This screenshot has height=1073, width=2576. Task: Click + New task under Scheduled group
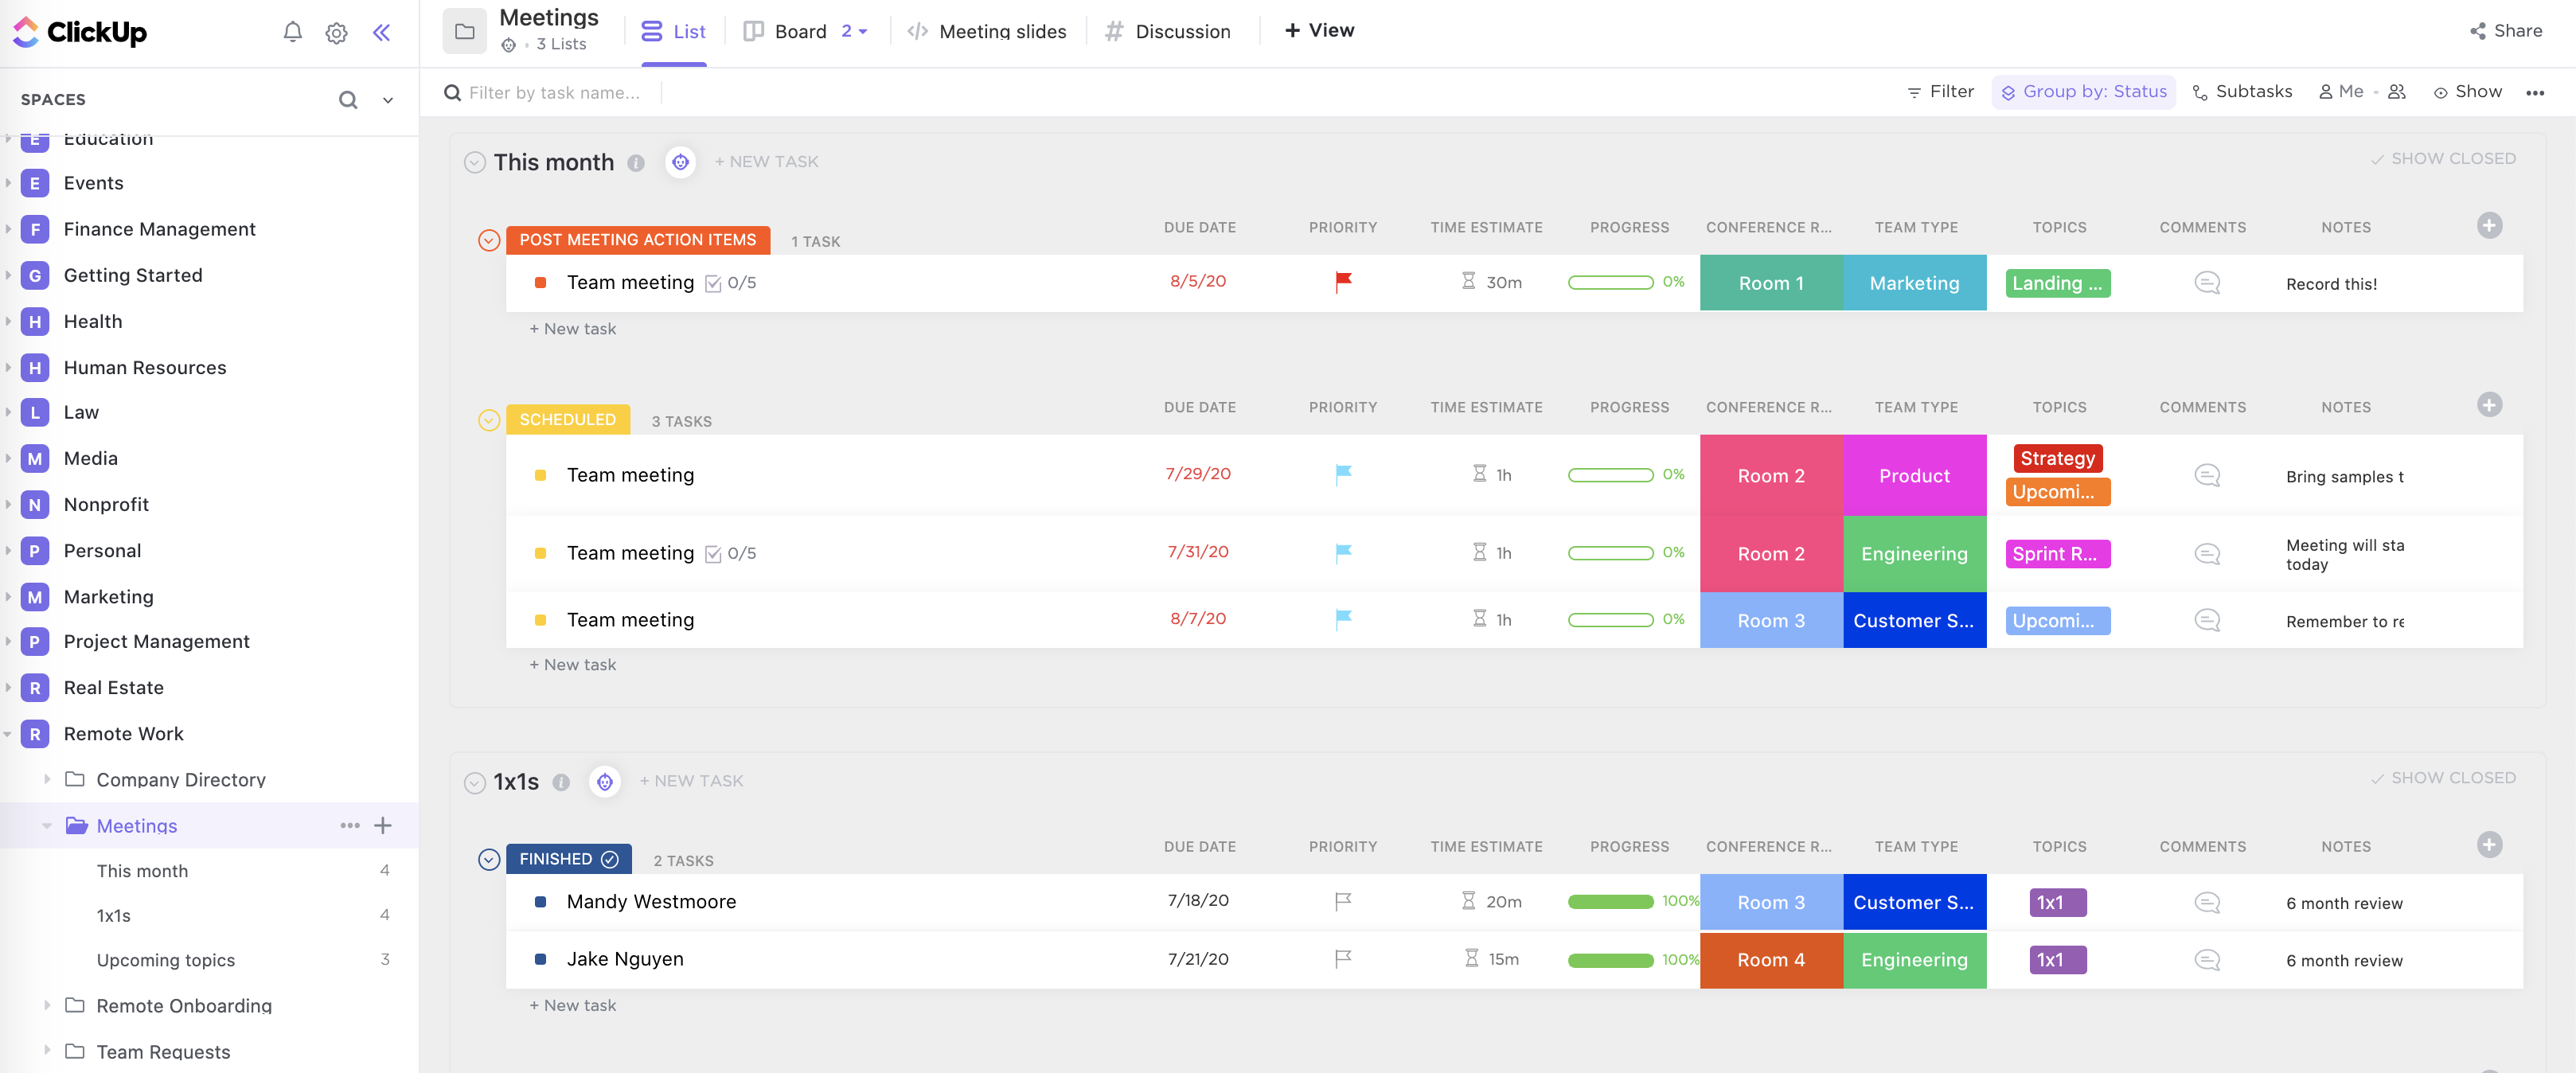573,664
